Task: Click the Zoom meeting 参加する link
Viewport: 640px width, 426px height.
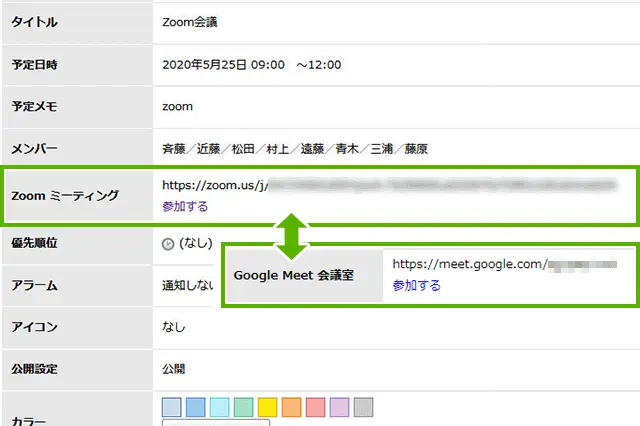Action: (185, 207)
